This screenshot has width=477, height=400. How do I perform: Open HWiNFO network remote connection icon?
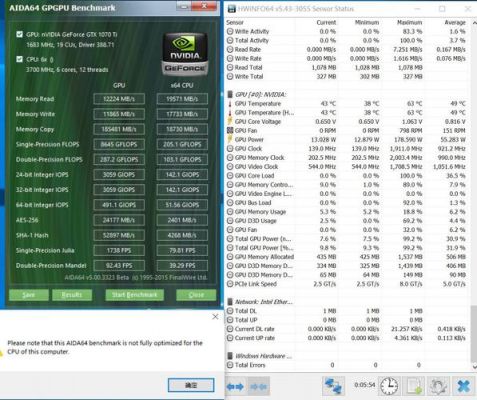334,386
